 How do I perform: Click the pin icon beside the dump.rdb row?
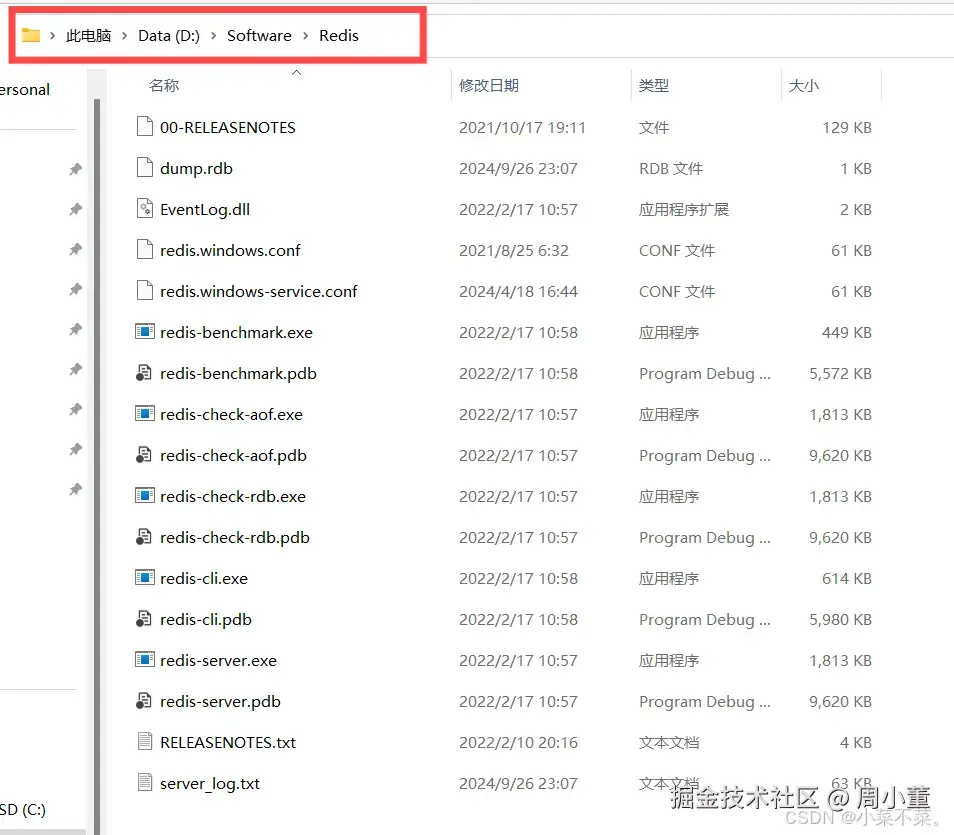pyautogui.click(x=75, y=169)
